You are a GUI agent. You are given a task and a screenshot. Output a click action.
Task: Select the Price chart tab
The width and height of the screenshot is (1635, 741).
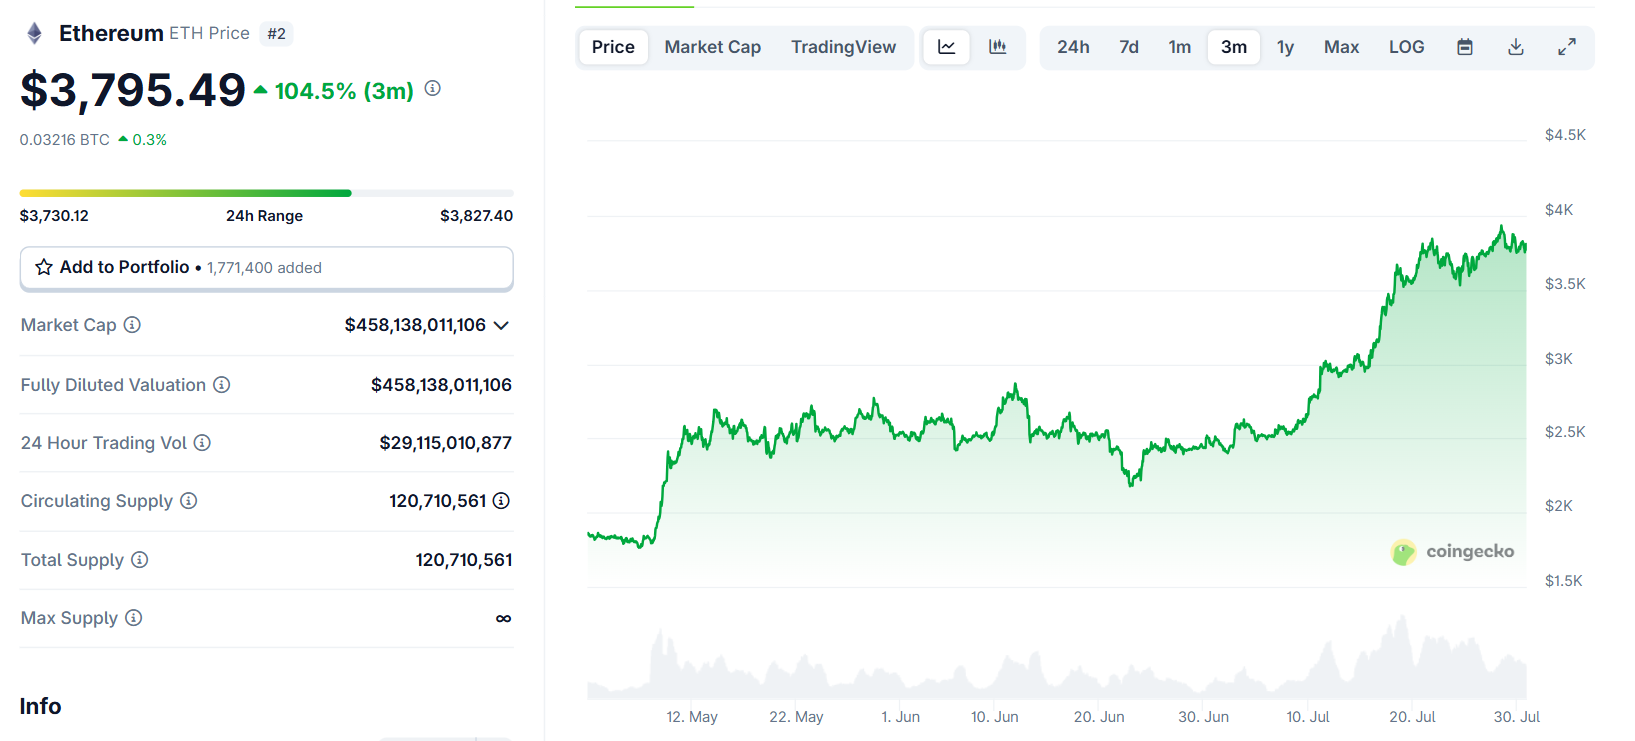[613, 47]
